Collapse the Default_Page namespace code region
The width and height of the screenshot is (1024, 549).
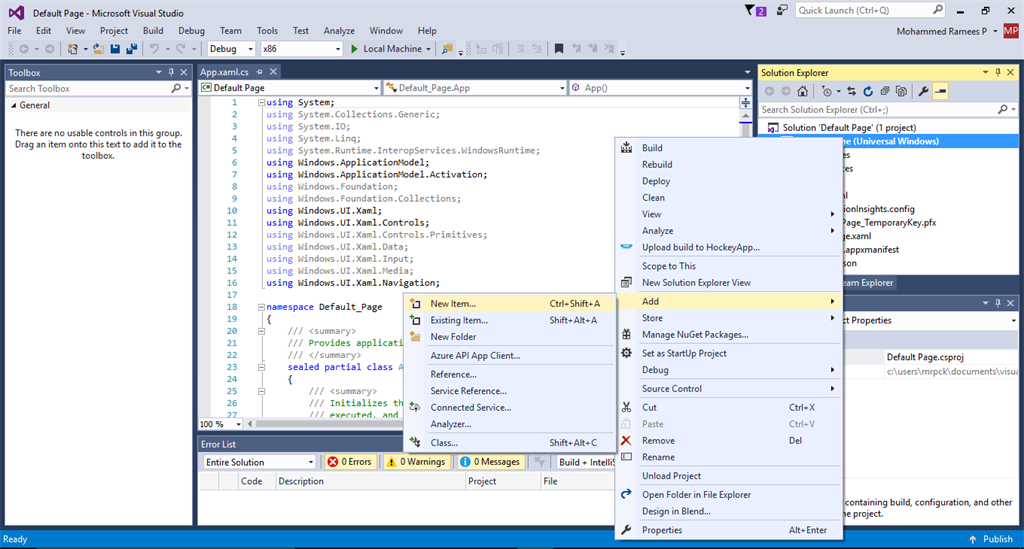(261, 307)
